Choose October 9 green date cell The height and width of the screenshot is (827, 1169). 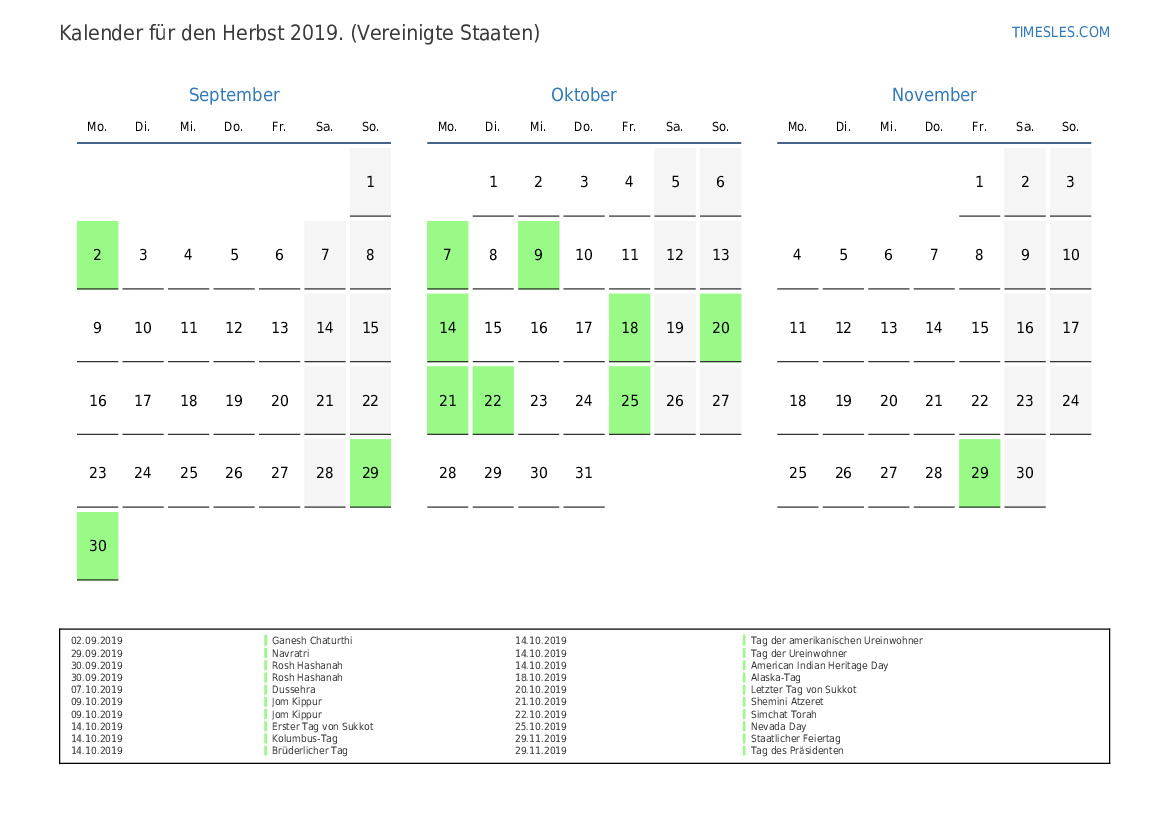tap(538, 255)
